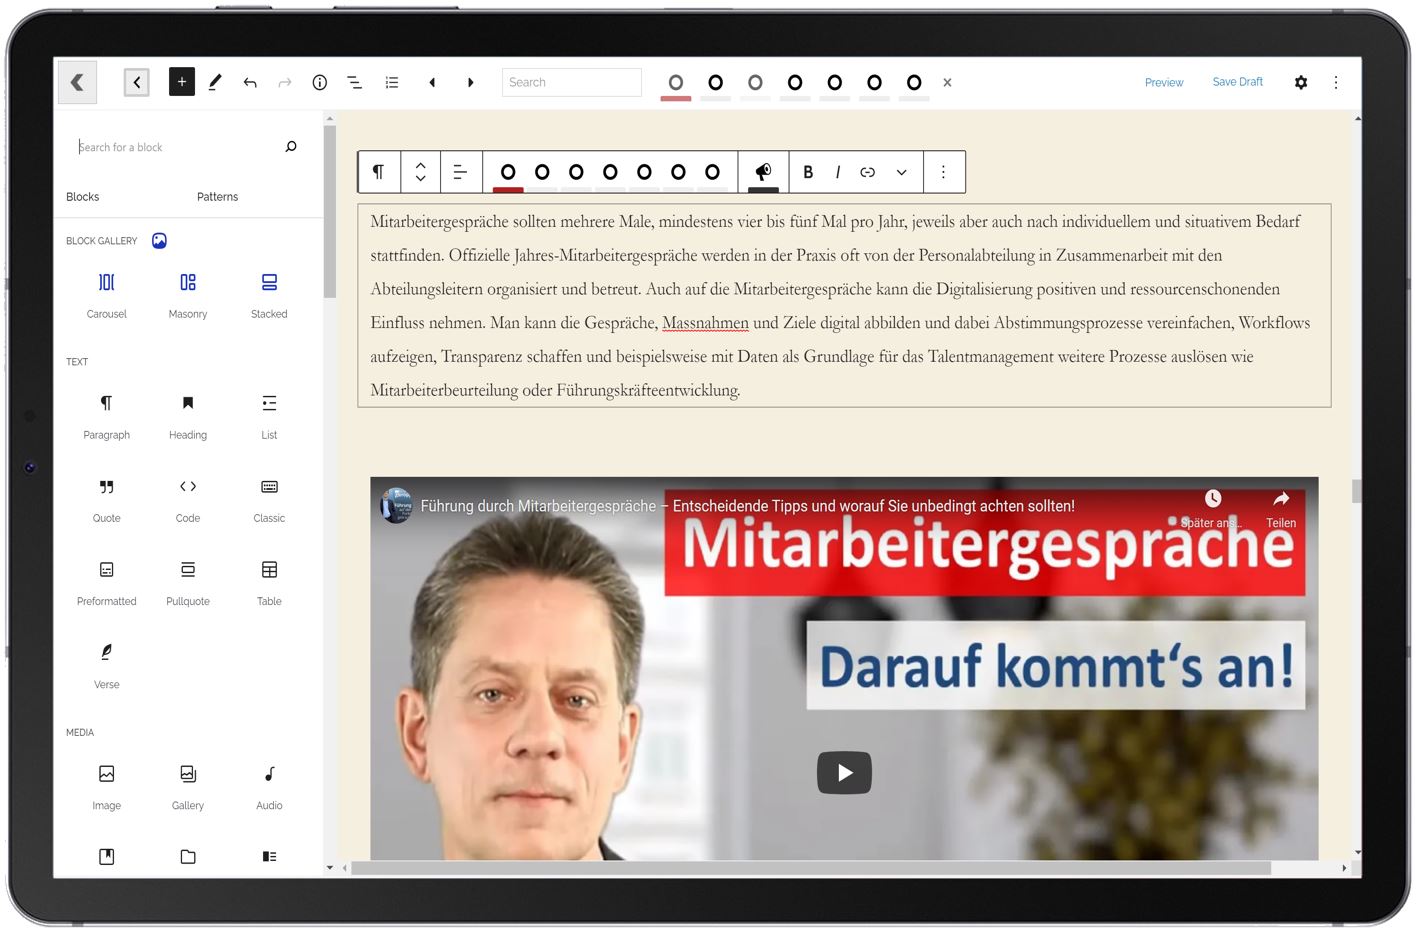The image size is (1416, 932).
Task: Open the settings gear panel
Action: [x=1301, y=83]
